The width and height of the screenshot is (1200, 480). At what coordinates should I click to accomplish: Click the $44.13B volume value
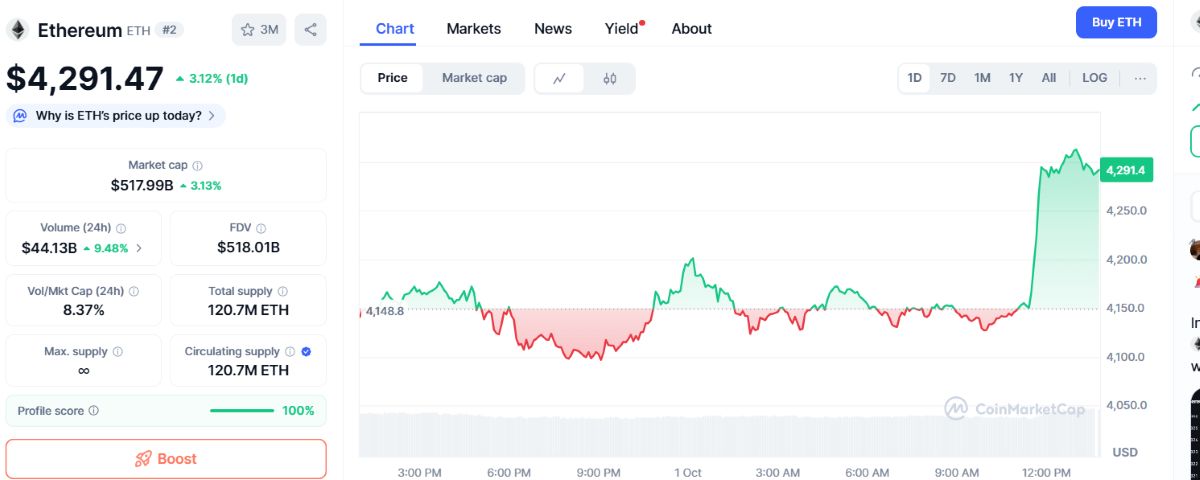49,248
